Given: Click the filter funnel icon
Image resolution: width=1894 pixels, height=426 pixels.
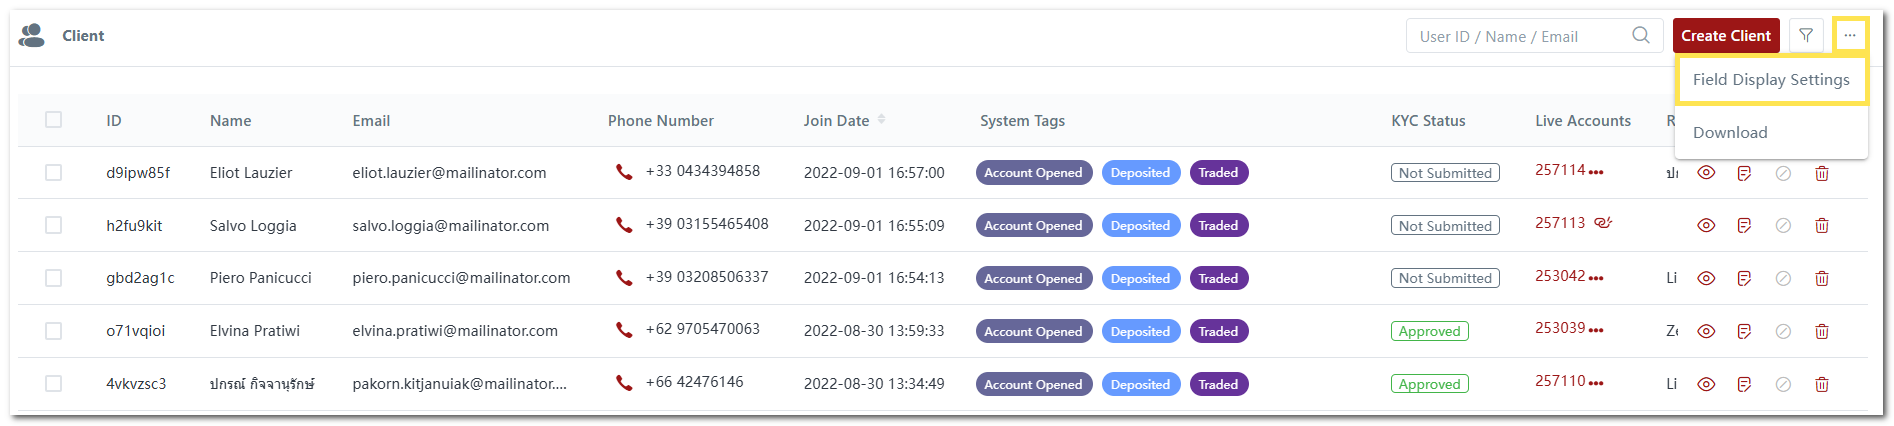Looking at the screenshot, I should point(1806,36).
